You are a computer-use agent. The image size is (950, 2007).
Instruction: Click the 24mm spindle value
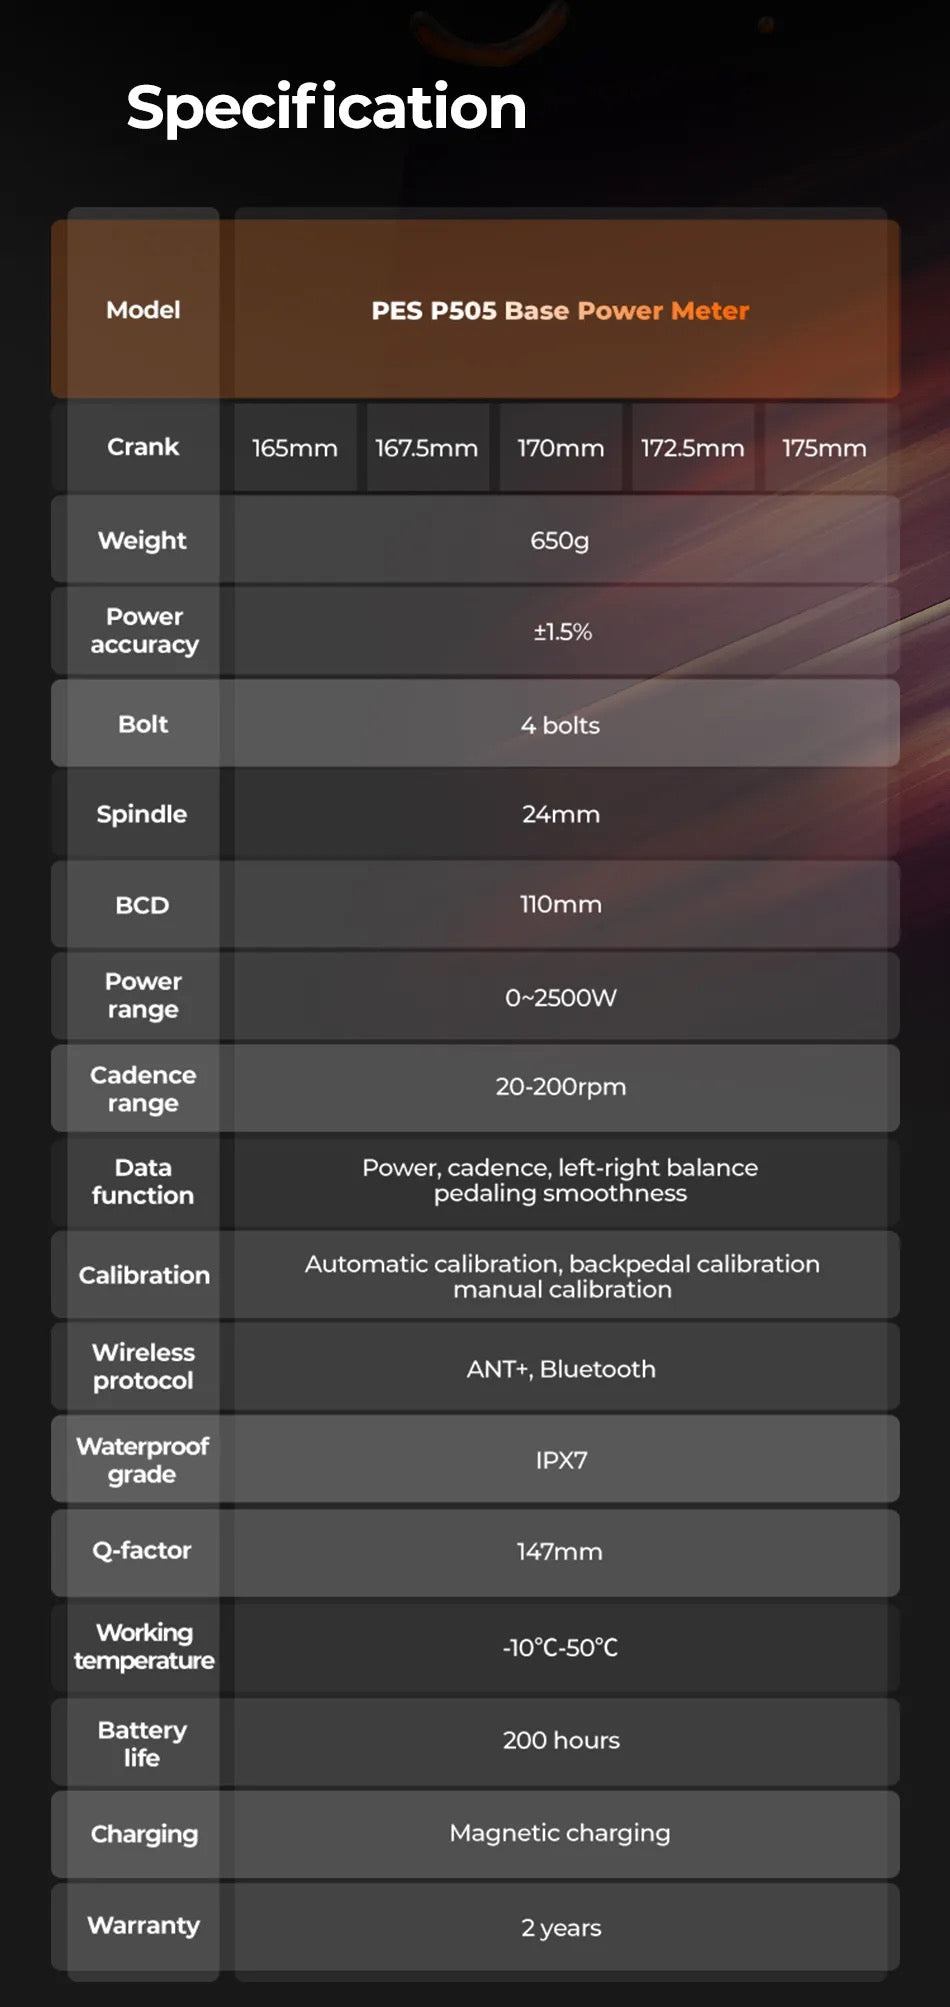coord(560,814)
